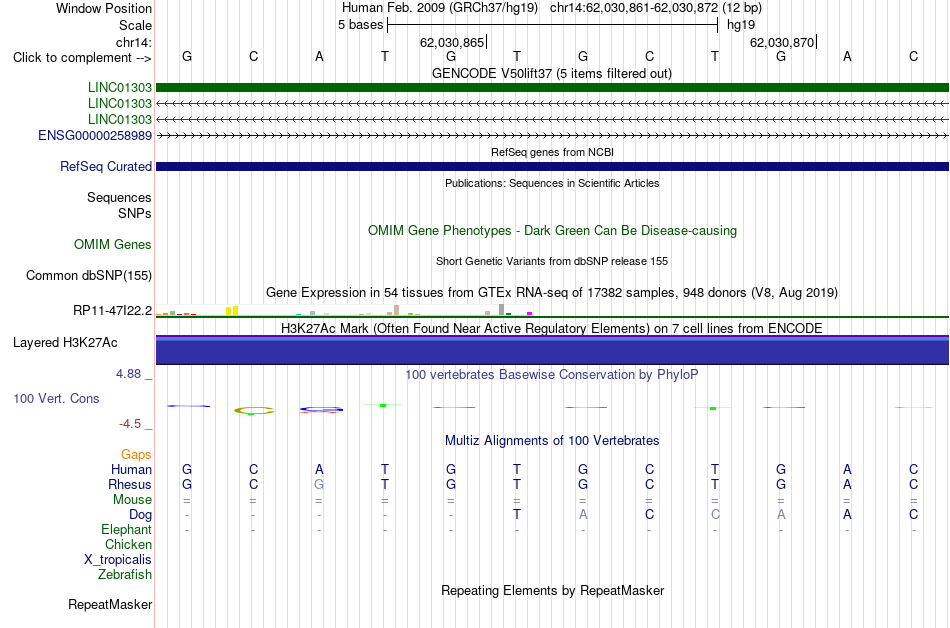Click the 5 bases scale bar label
The width and height of the screenshot is (950, 628).
tap(360, 25)
